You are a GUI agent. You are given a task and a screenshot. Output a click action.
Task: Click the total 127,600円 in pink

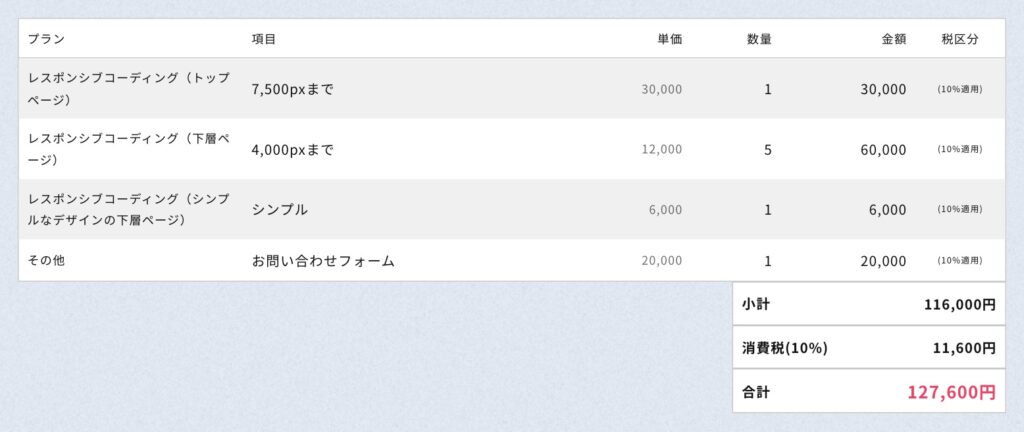pyautogui.click(x=951, y=392)
